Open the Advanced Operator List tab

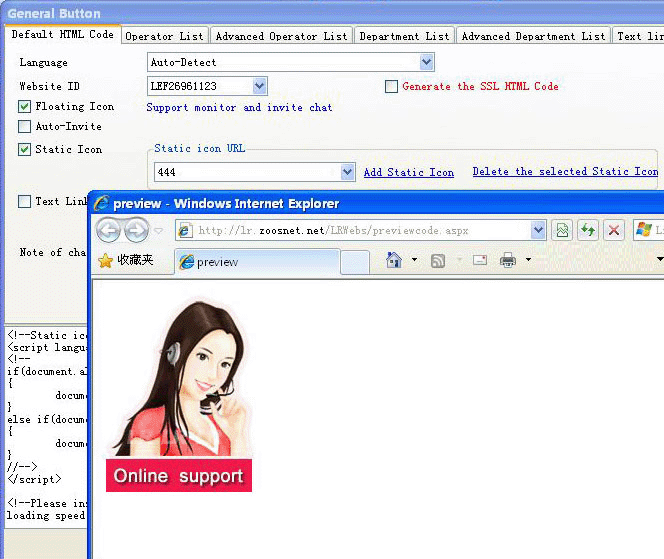click(282, 36)
